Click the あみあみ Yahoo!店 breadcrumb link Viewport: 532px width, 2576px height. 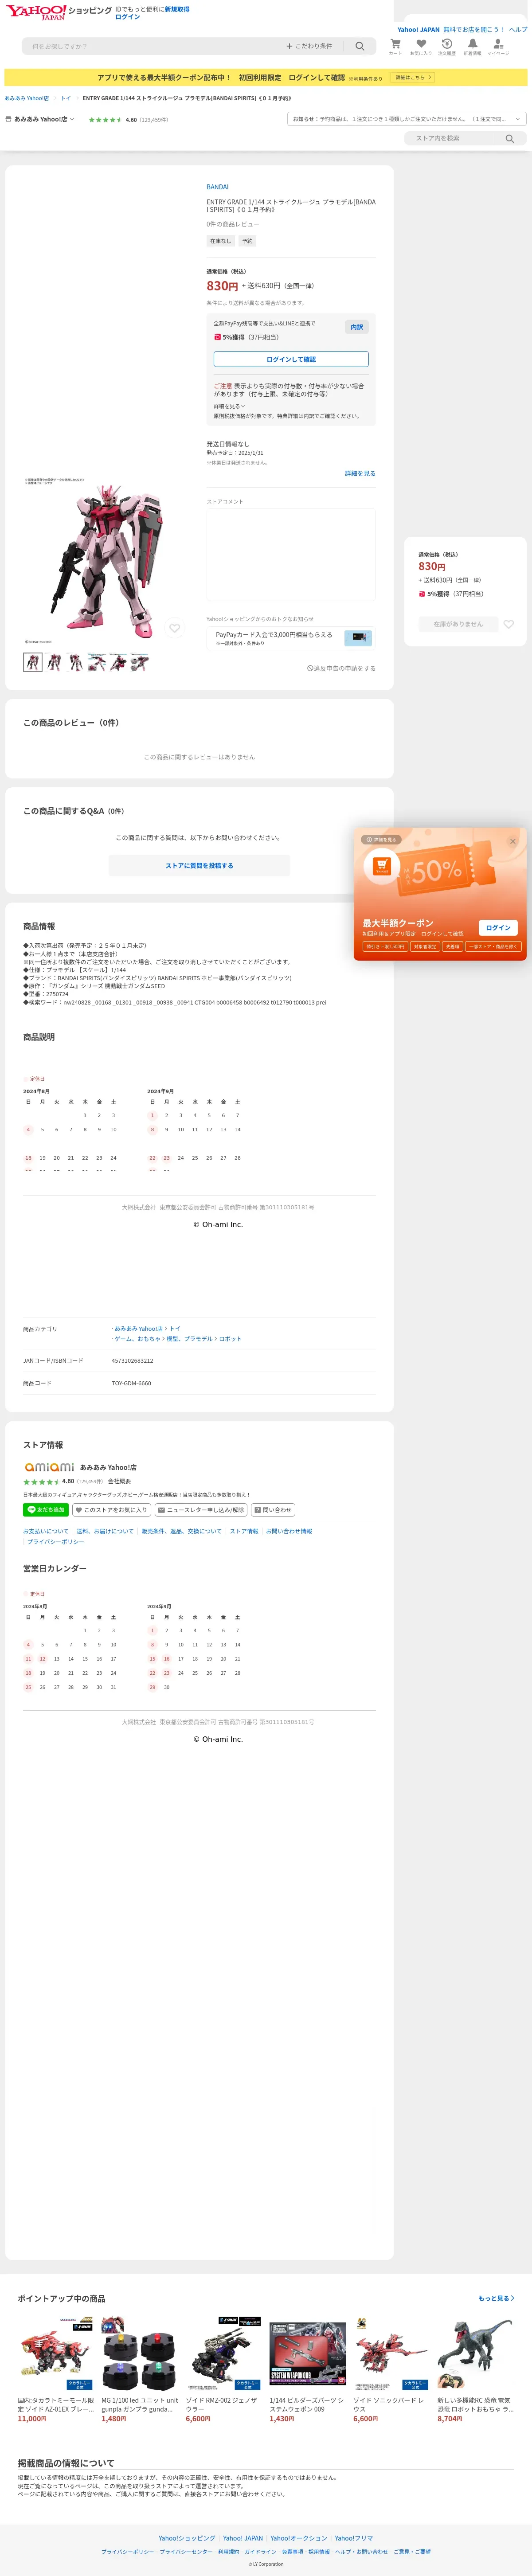(x=27, y=98)
